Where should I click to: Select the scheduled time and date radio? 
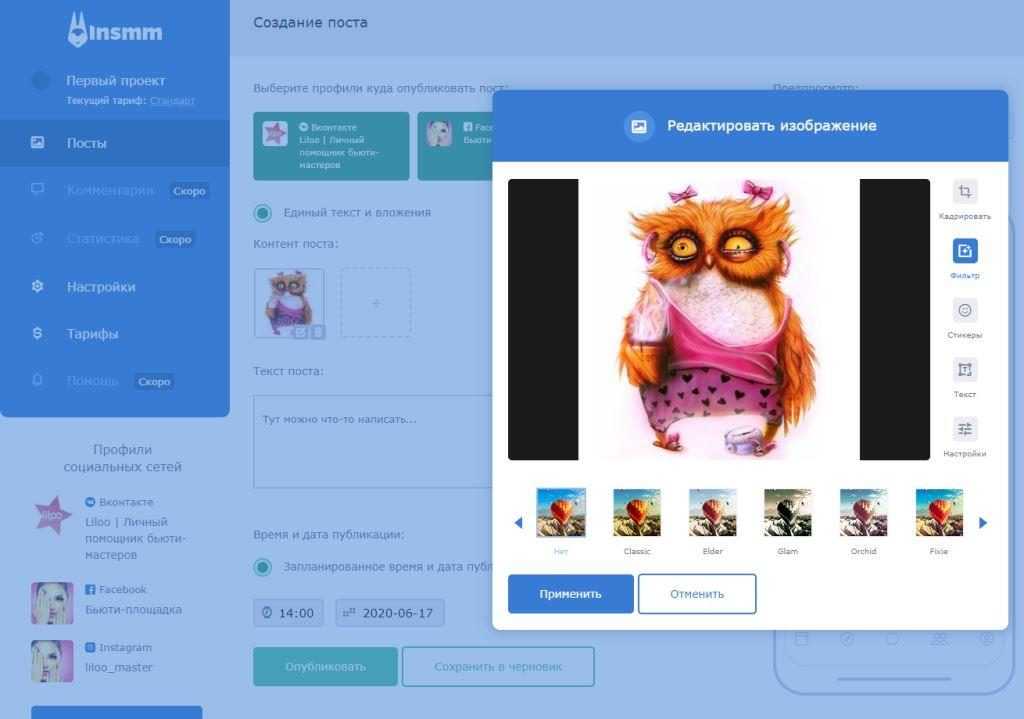pos(263,567)
